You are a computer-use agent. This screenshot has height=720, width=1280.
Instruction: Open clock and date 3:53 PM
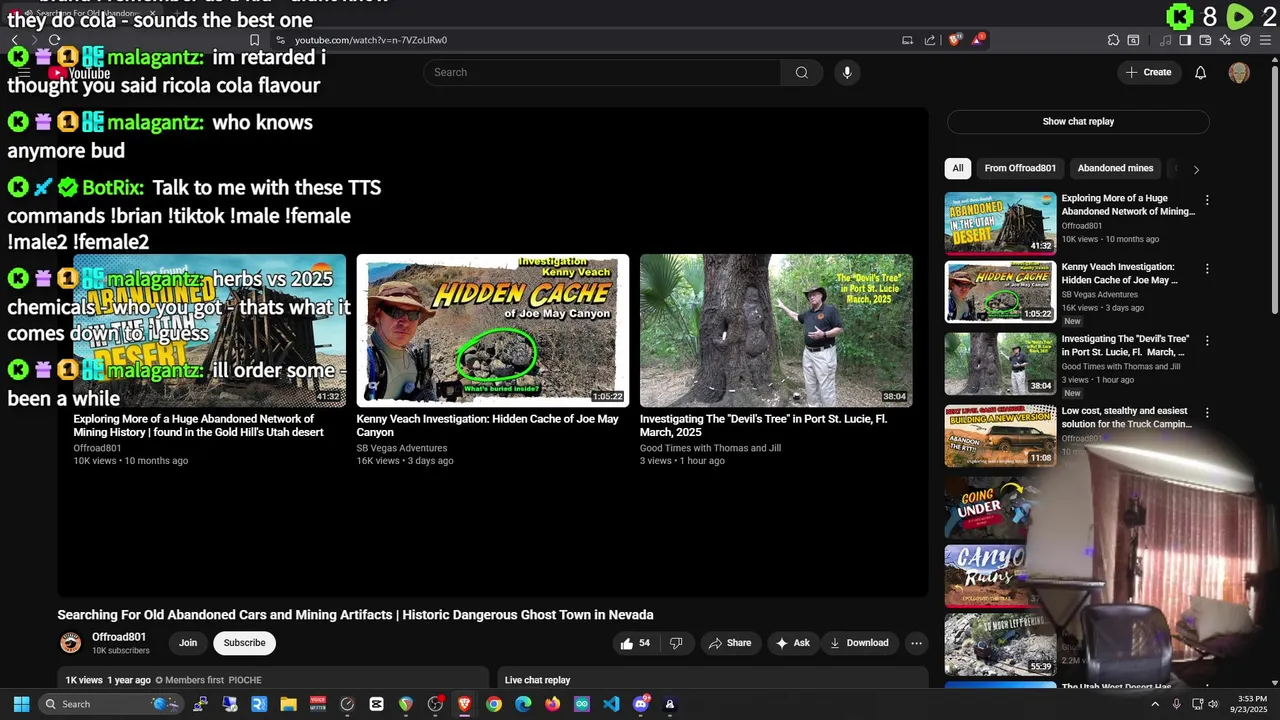(x=1251, y=704)
